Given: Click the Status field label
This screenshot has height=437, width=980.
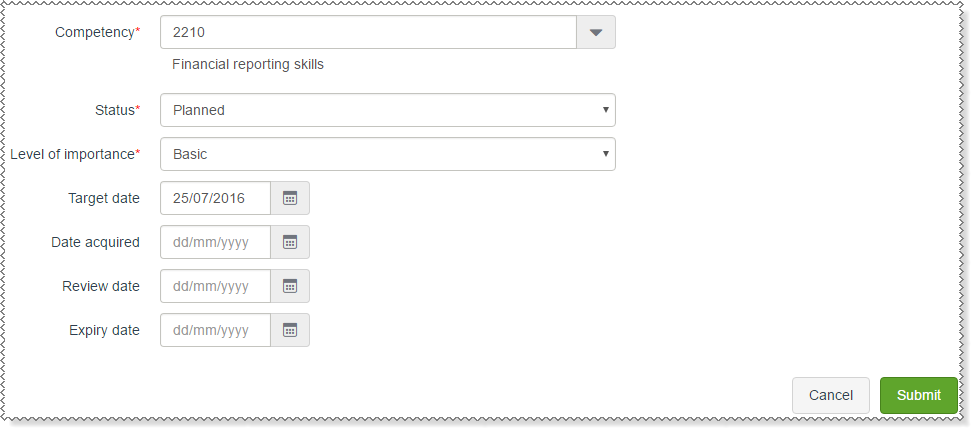Looking at the screenshot, I should [x=115, y=110].
